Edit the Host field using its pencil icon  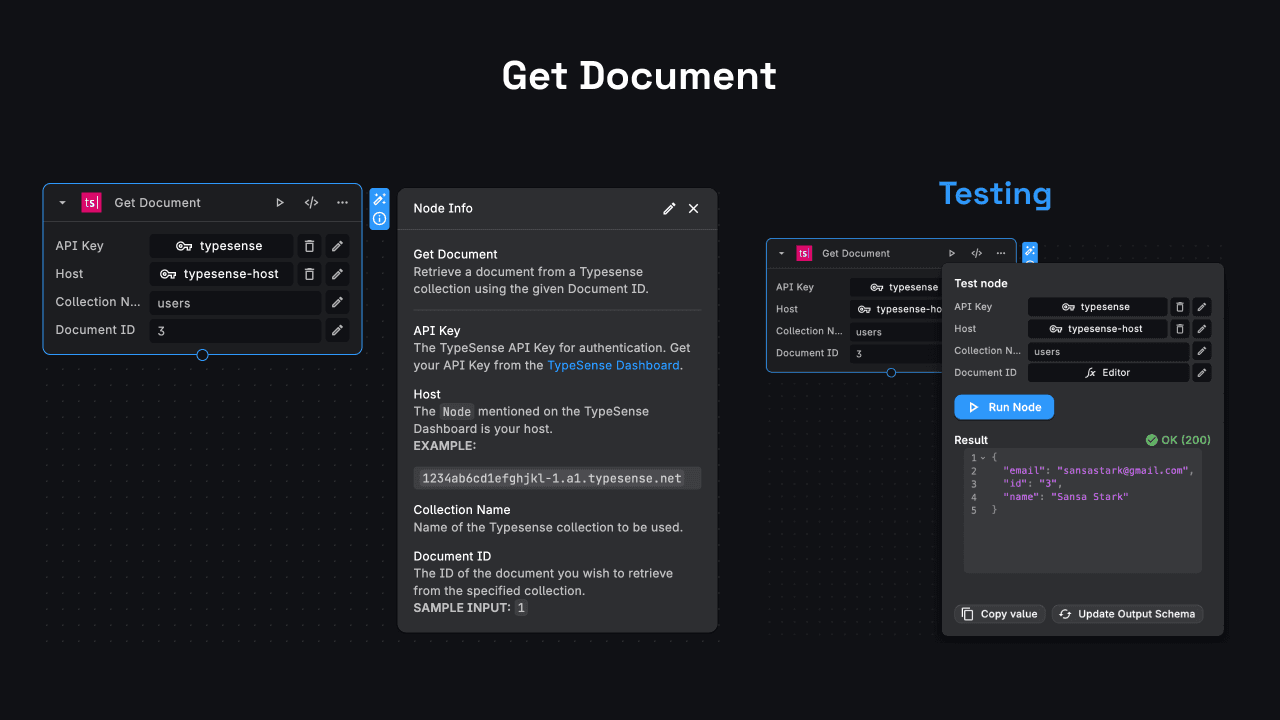337,273
